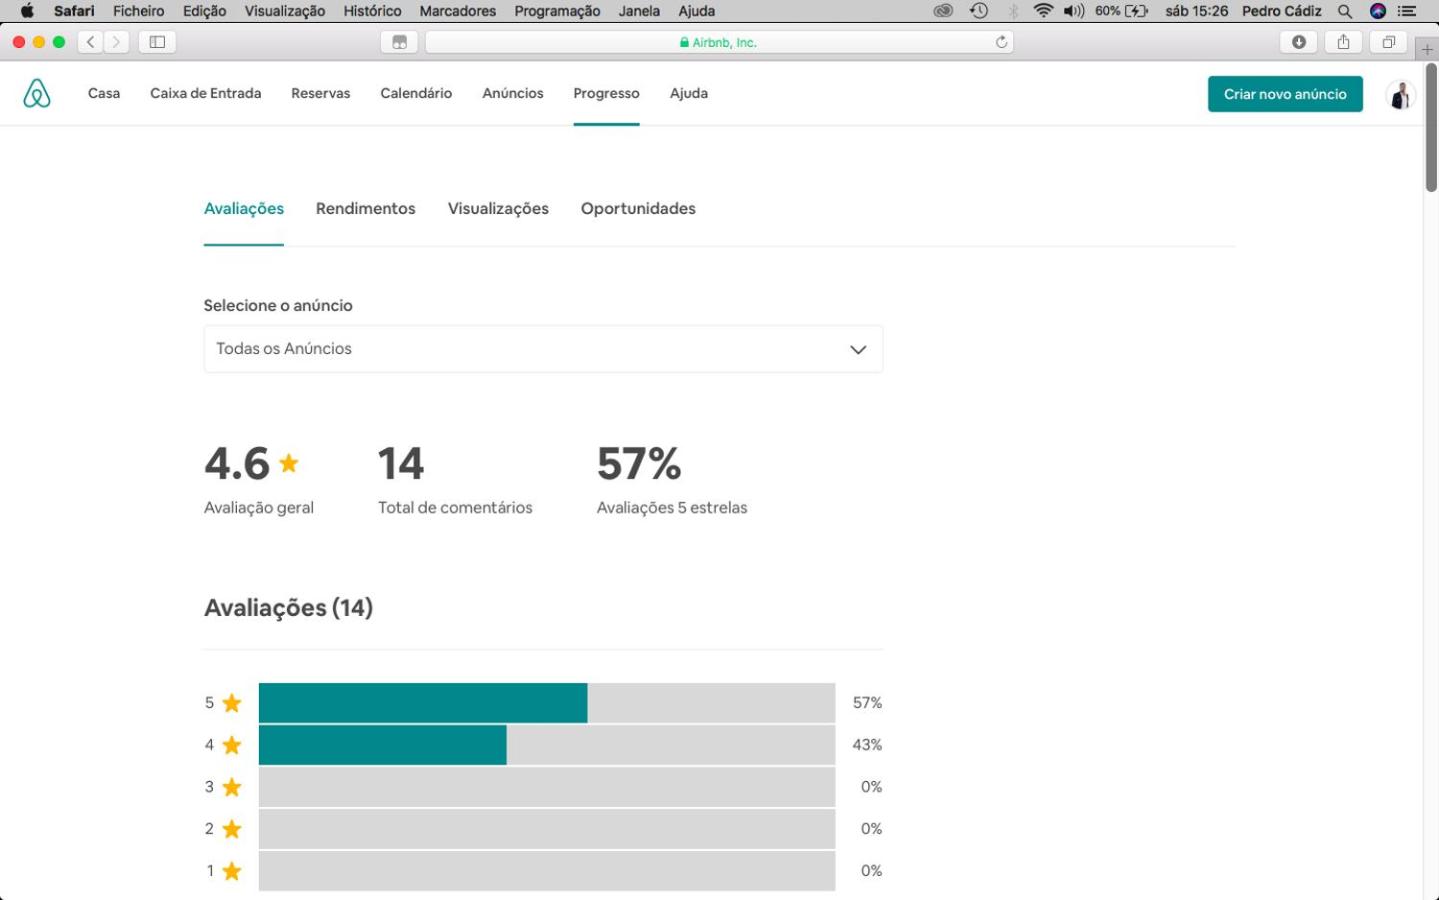Switch to the Rendimentos tab
The image size is (1439, 900).
(366, 208)
